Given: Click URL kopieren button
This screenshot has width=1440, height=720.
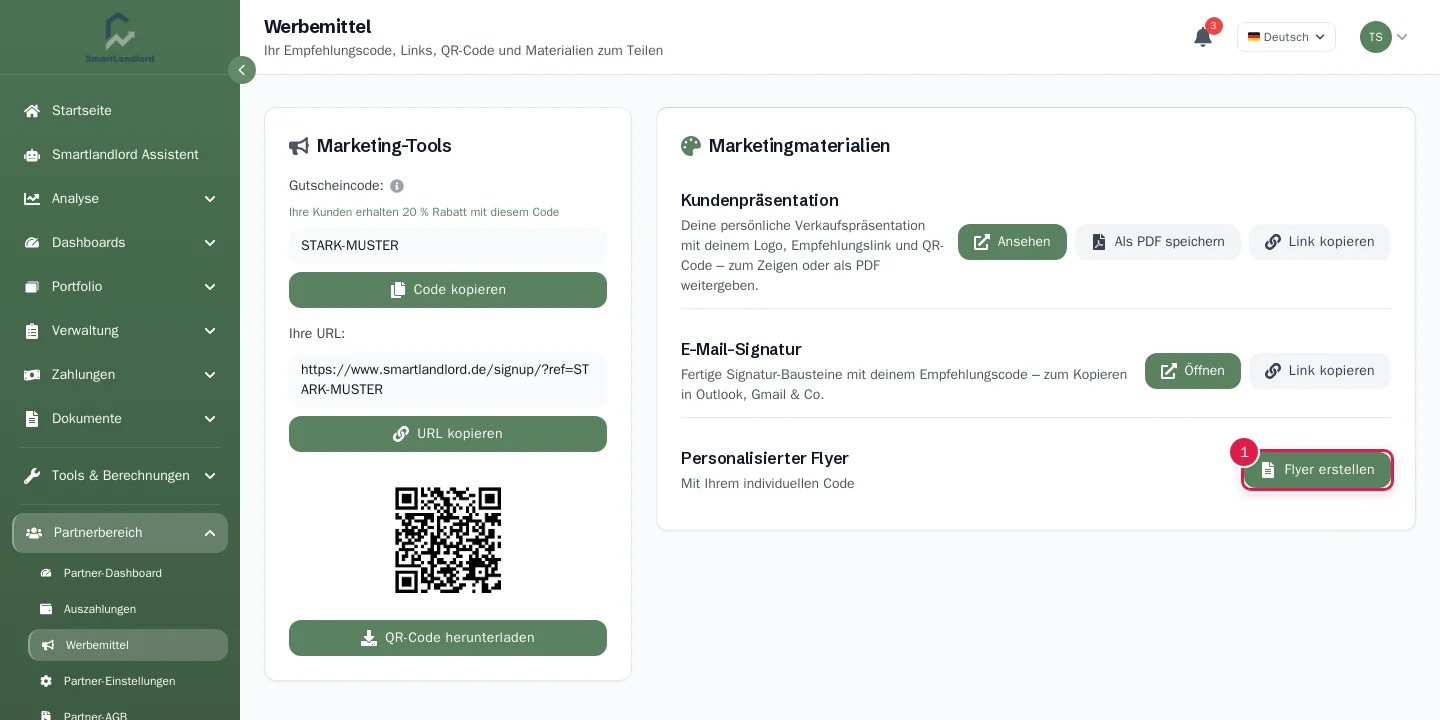Looking at the screenshot, I should pyautogui.click(x=448, y=434).
